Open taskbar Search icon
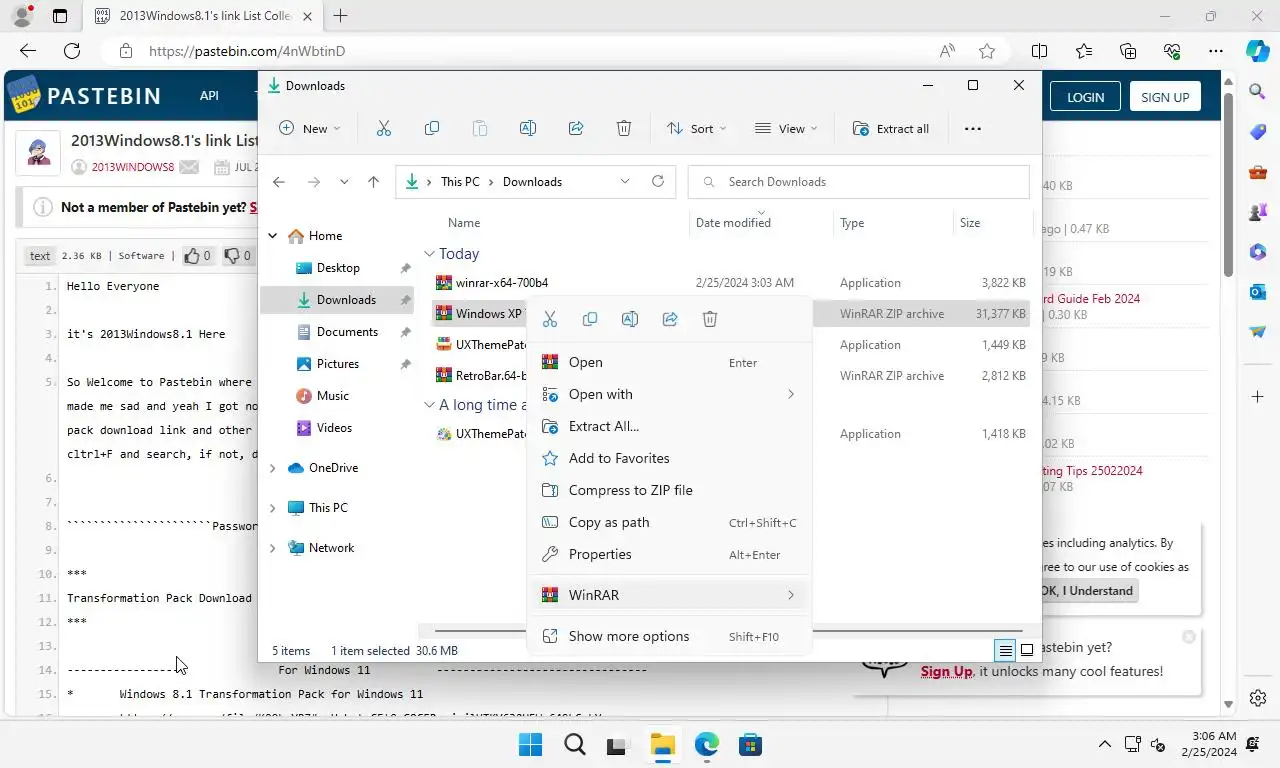The image size is (1280, 768). point(574,745)
